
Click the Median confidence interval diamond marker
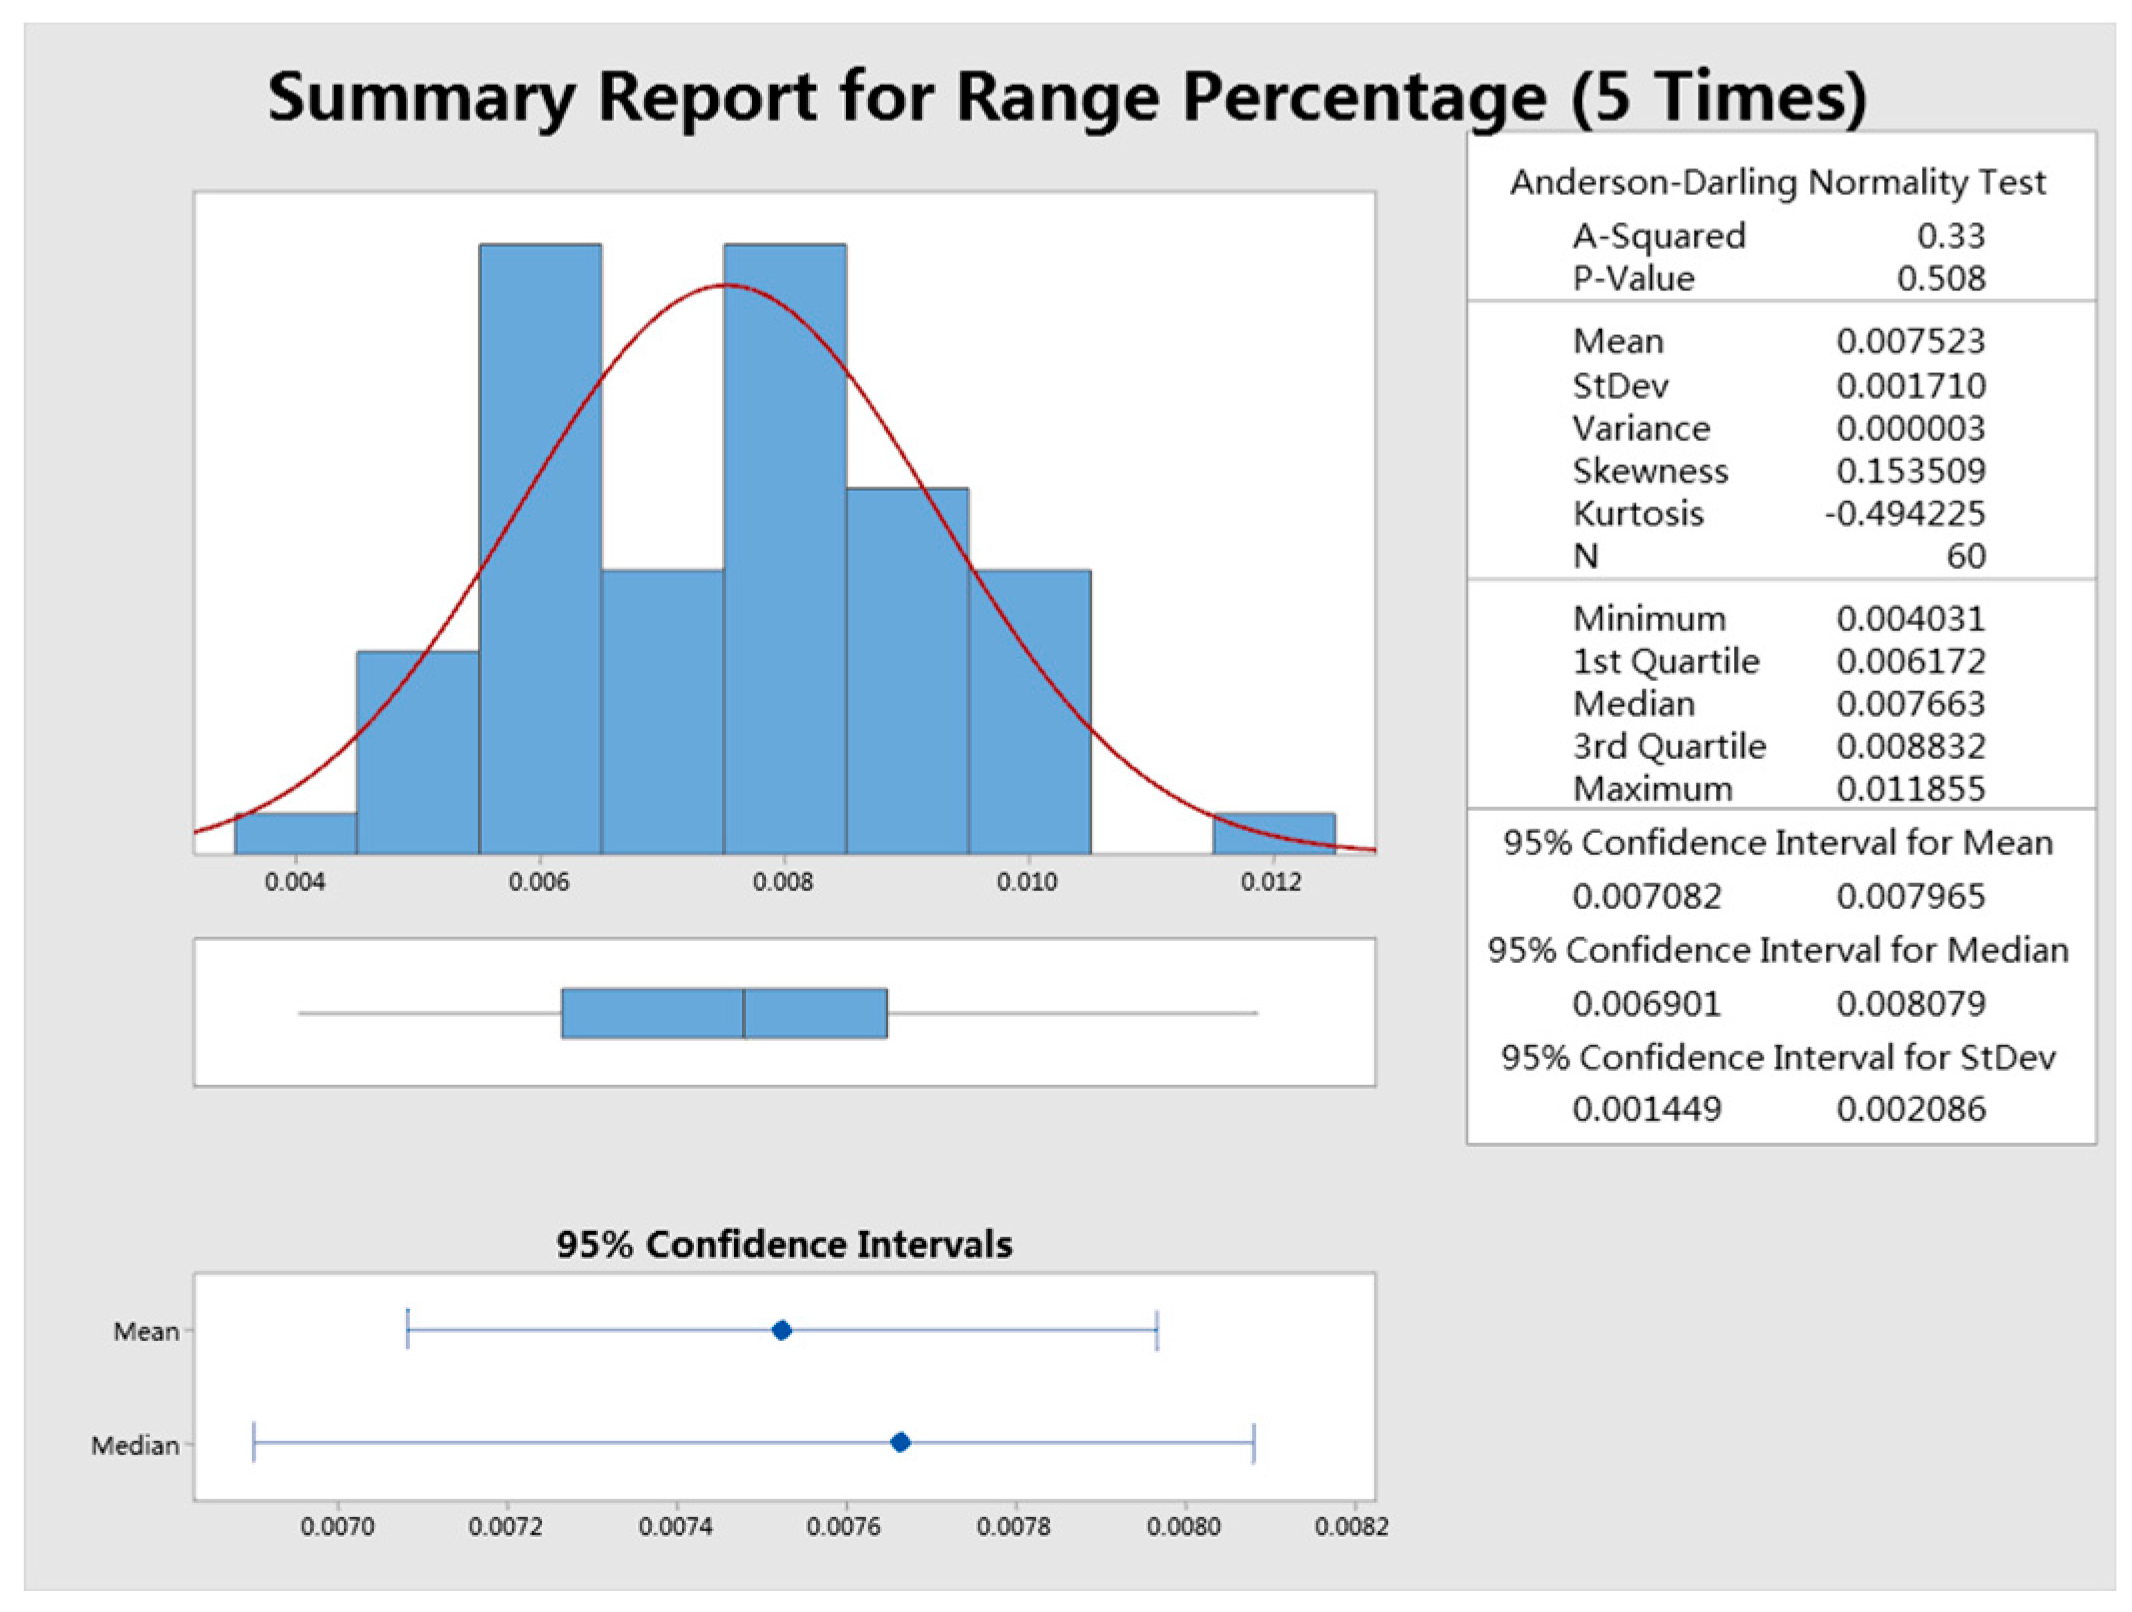[x=900, y=1442]
